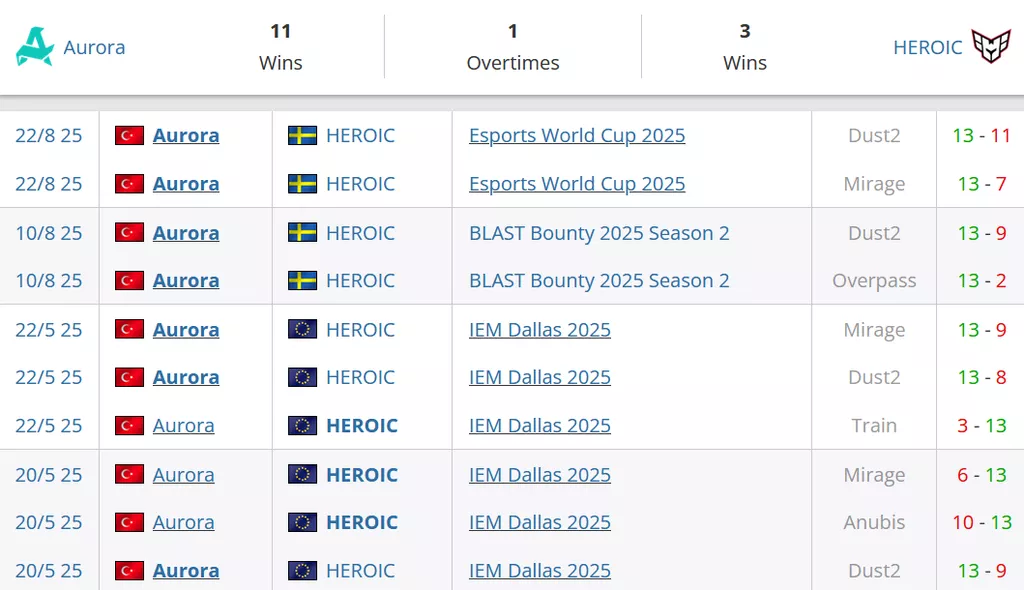Click the Aurora team logo in header
1024x590 pixels.
tap(35, 47)
